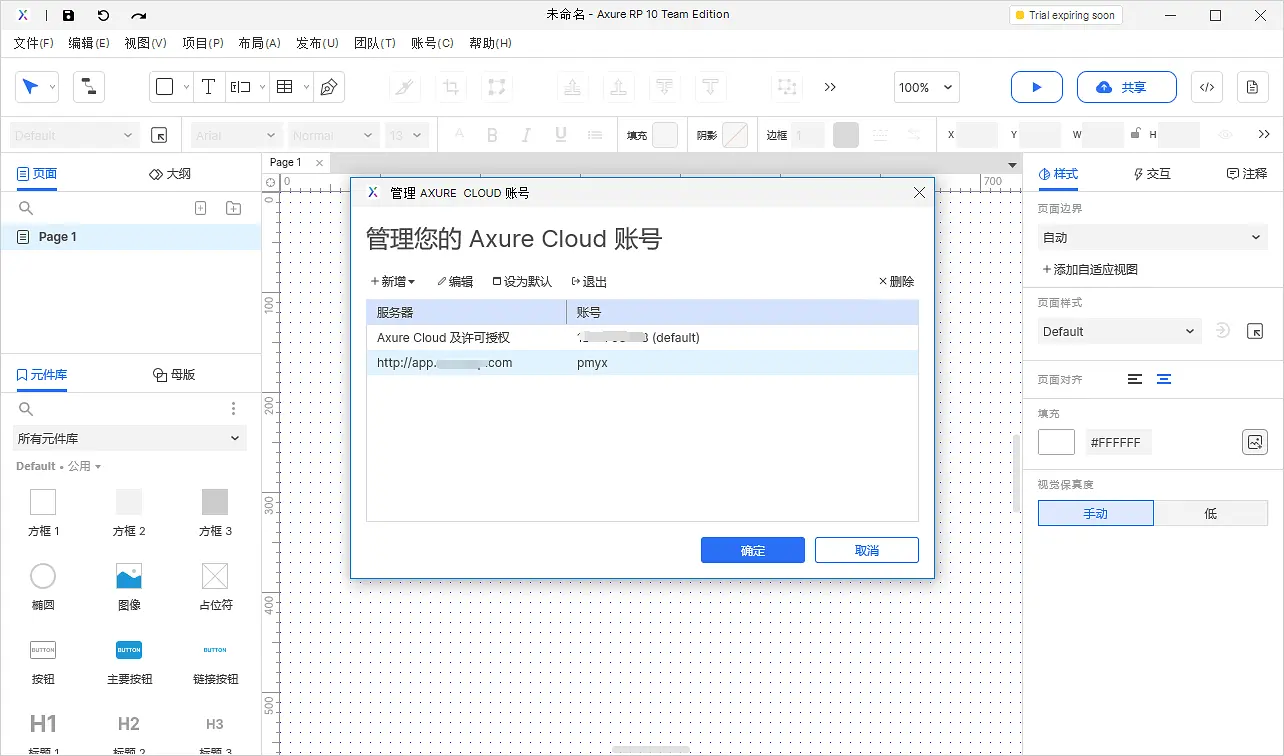Switch visual protection to 低

click(x=1210, y=512)
